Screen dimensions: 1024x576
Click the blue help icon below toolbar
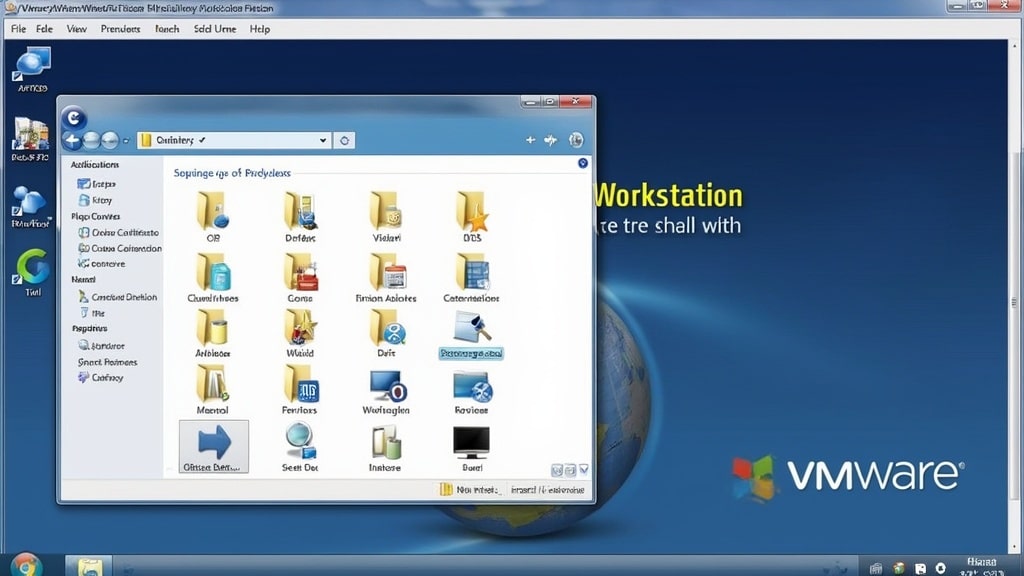[583, 163]
